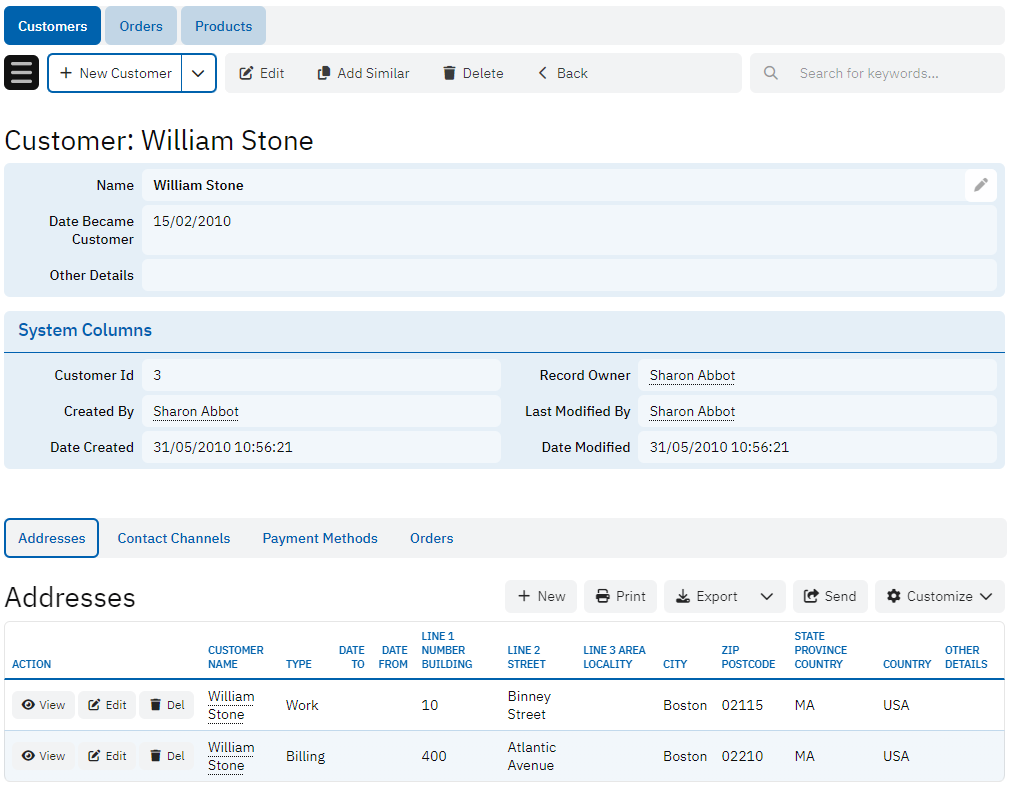View the Work address row
The width and height of the screenshot is (1013, 789).
[x=43, y=705]
